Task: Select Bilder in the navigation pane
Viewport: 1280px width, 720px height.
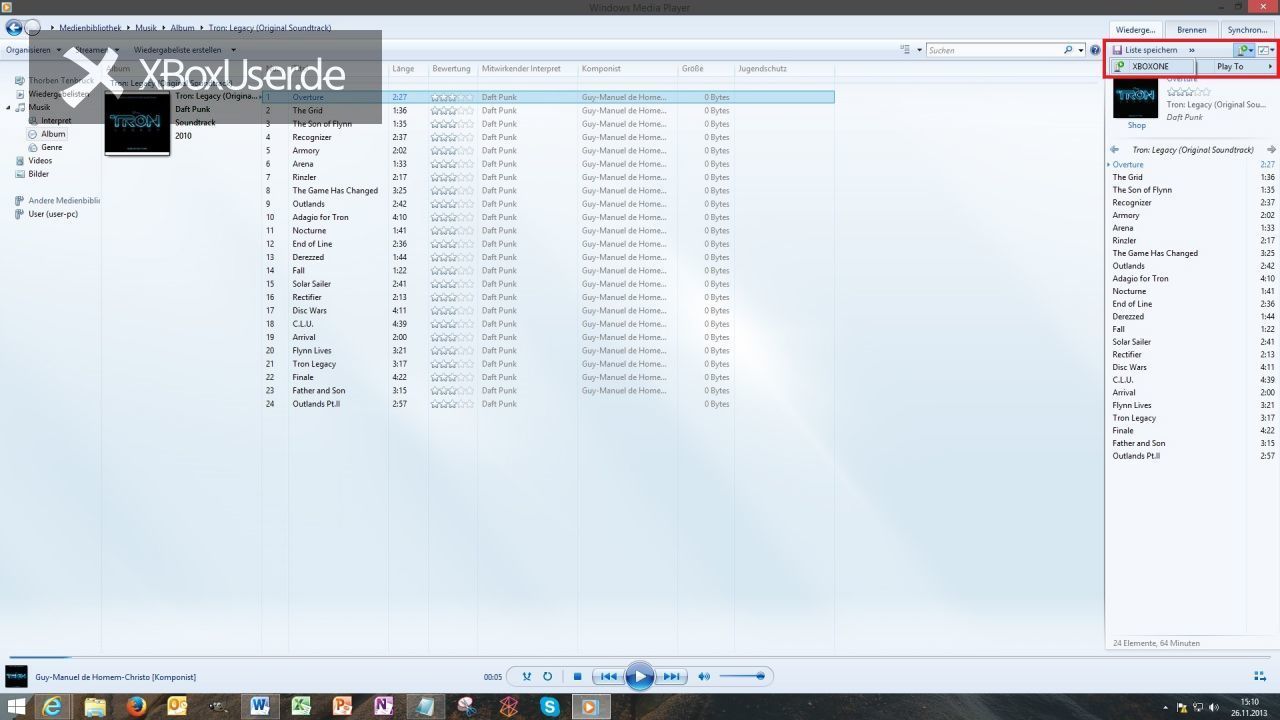Action: pos(39,174)
